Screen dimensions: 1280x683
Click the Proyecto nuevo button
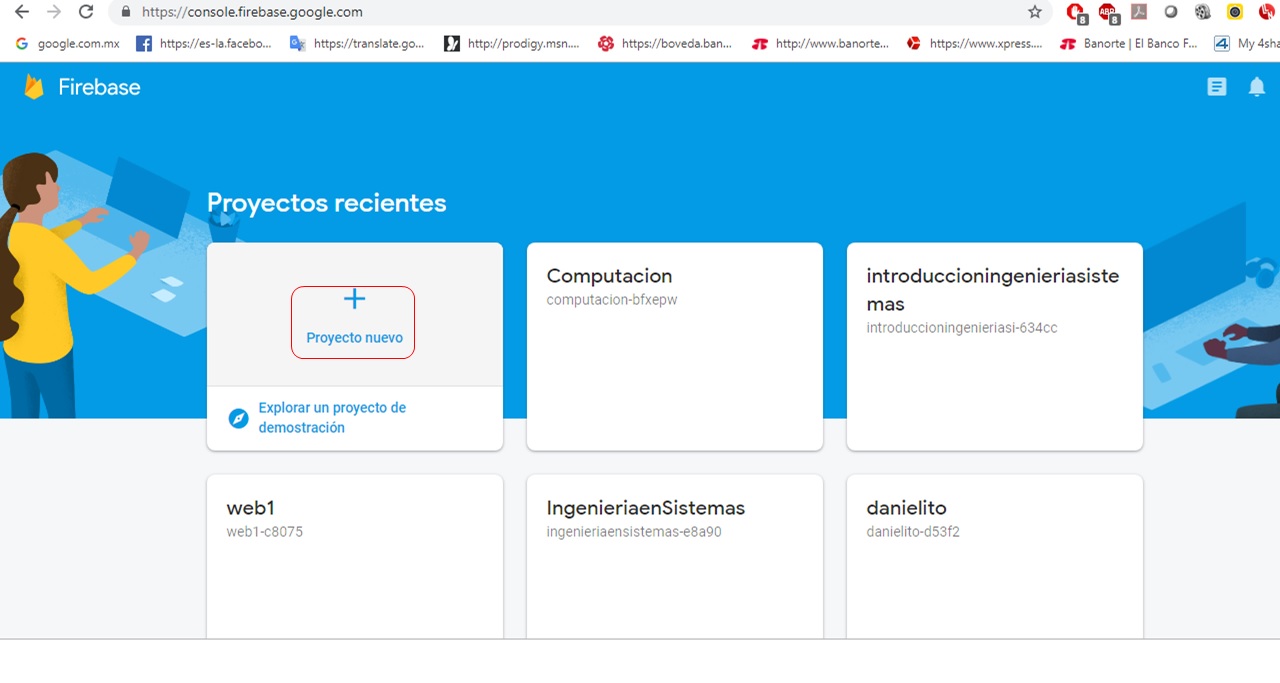(x=354, y=337)
